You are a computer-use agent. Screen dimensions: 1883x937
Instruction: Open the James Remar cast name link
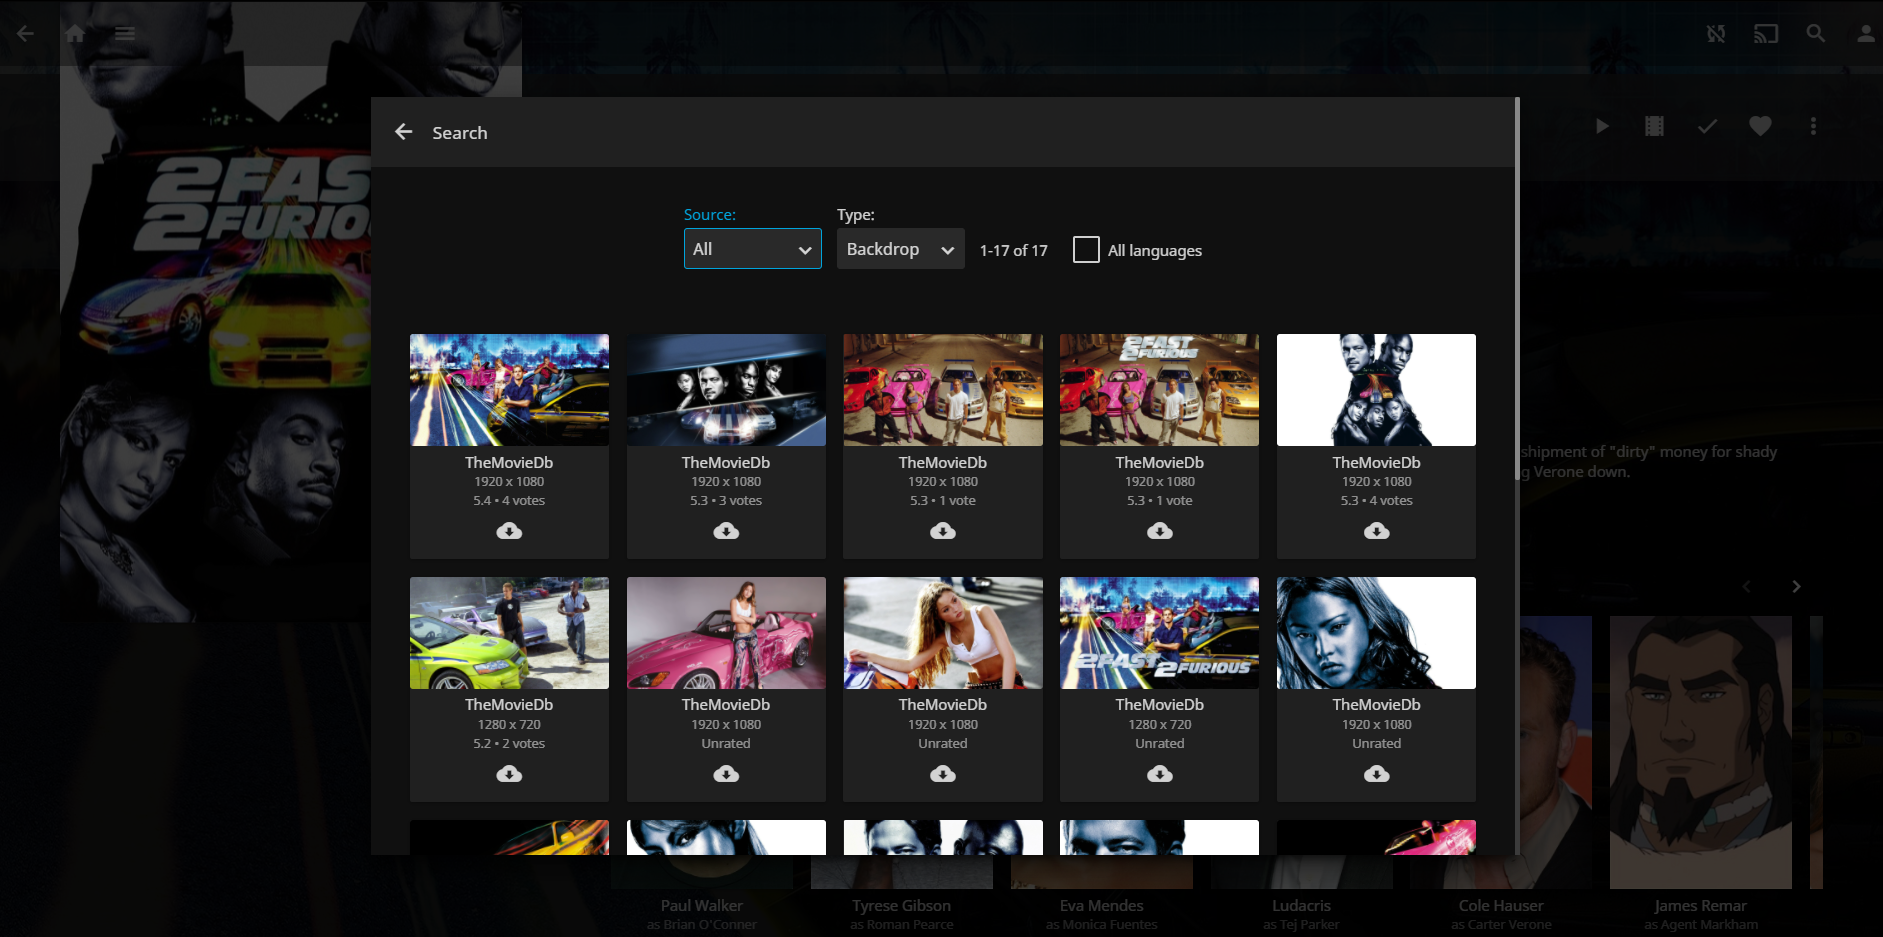[x=1701, y=906]
